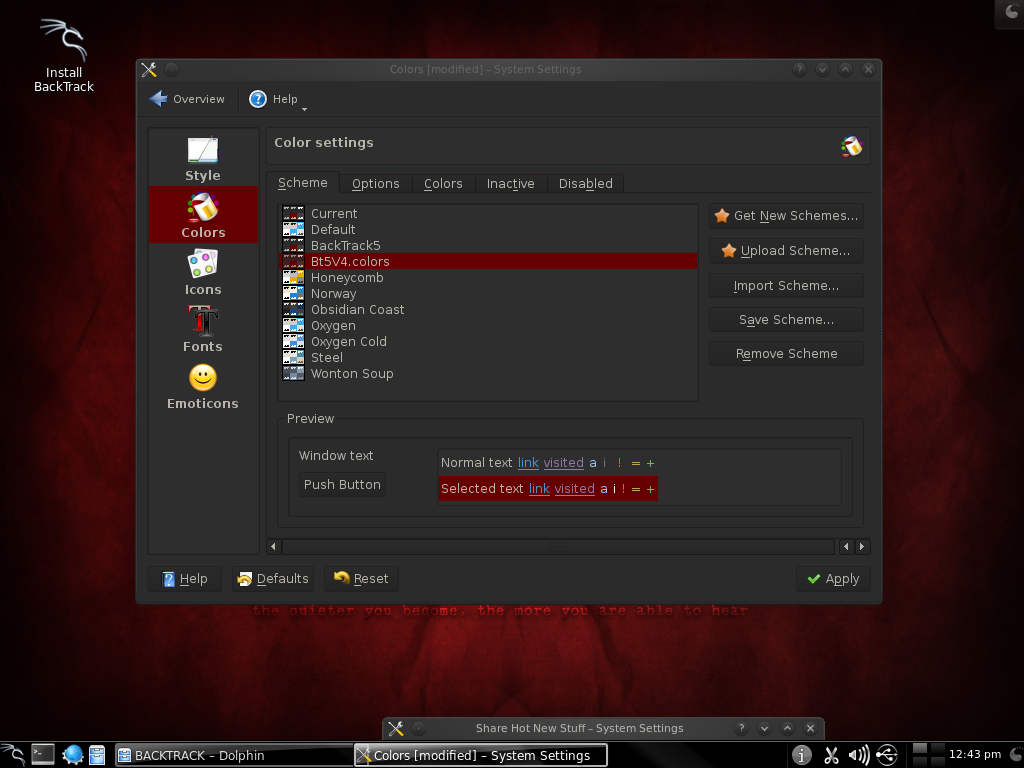Viewport: 1024px width, 768px height.
Task: Switch to the Colors tab
Action: [x=443, y=184]
